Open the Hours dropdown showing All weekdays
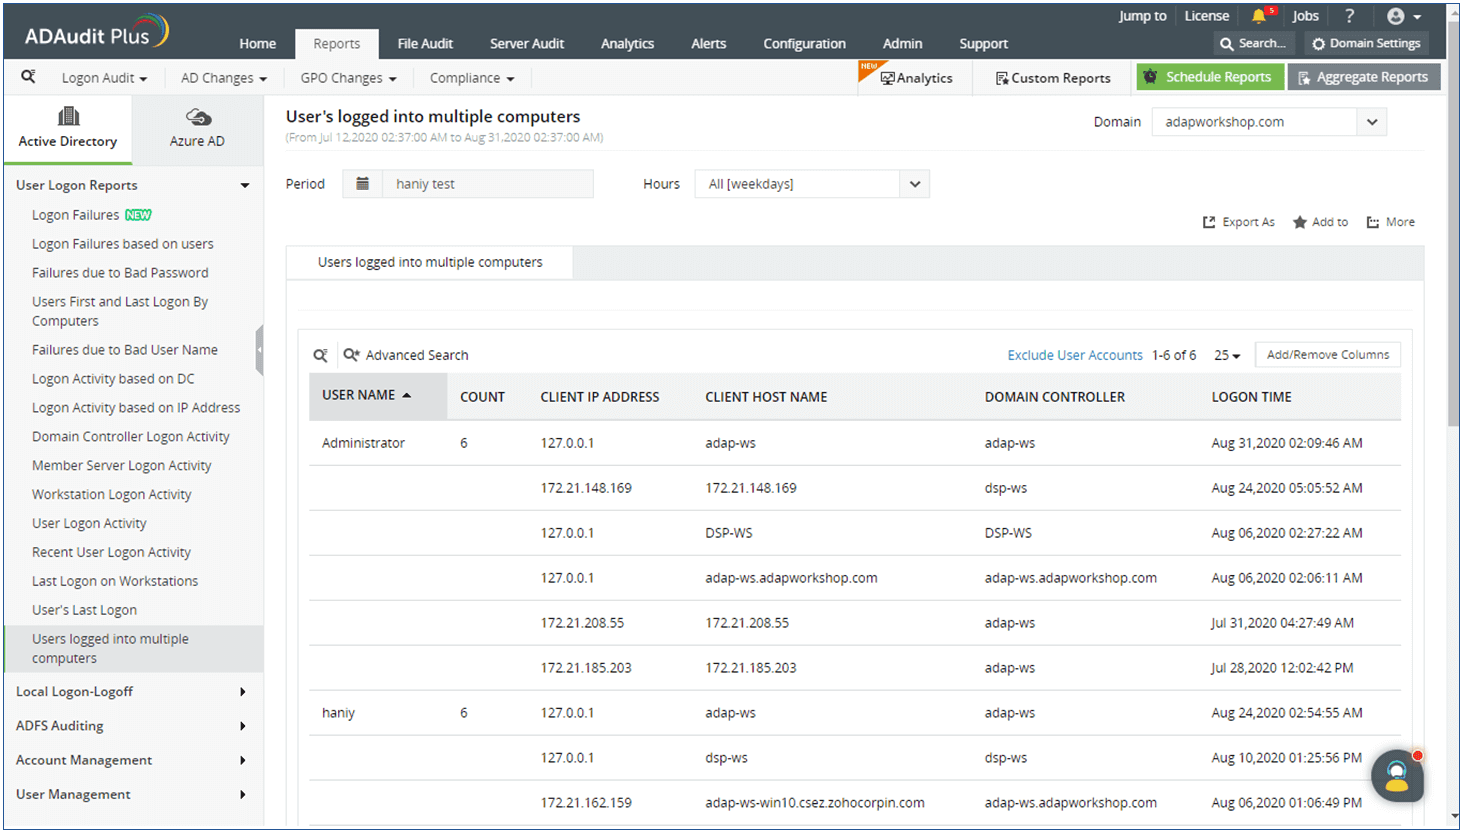This screenshot has height=833, width=1464. (x=812, y=183)
